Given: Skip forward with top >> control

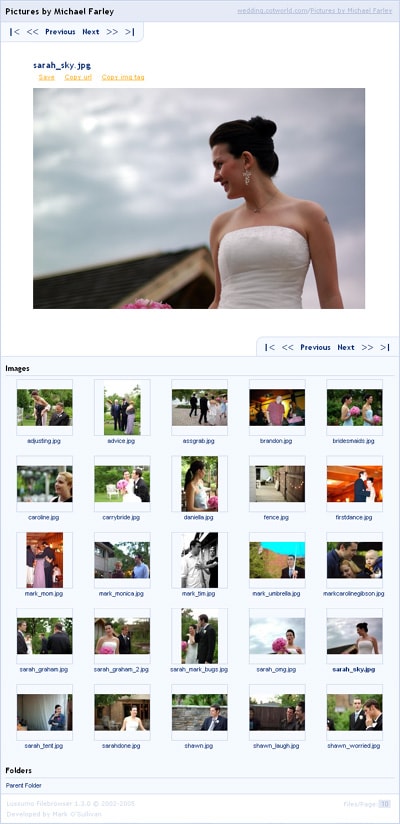Looking at the screenshot, I should (112, 32).
